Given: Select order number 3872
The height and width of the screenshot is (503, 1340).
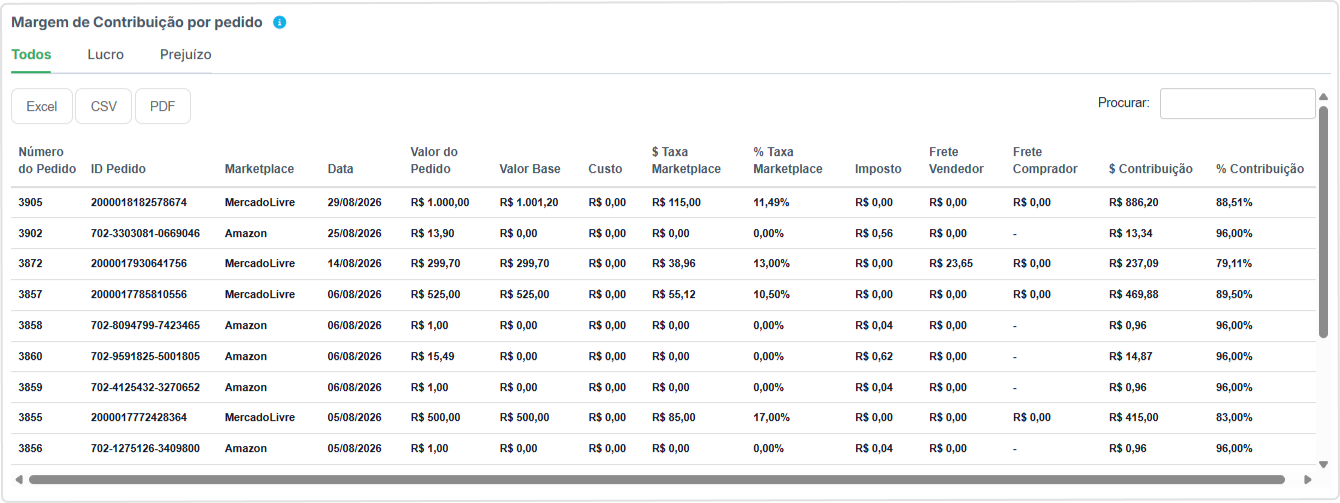Looking at the screenshot, I should pyautogui.click(x=30, y=264).
